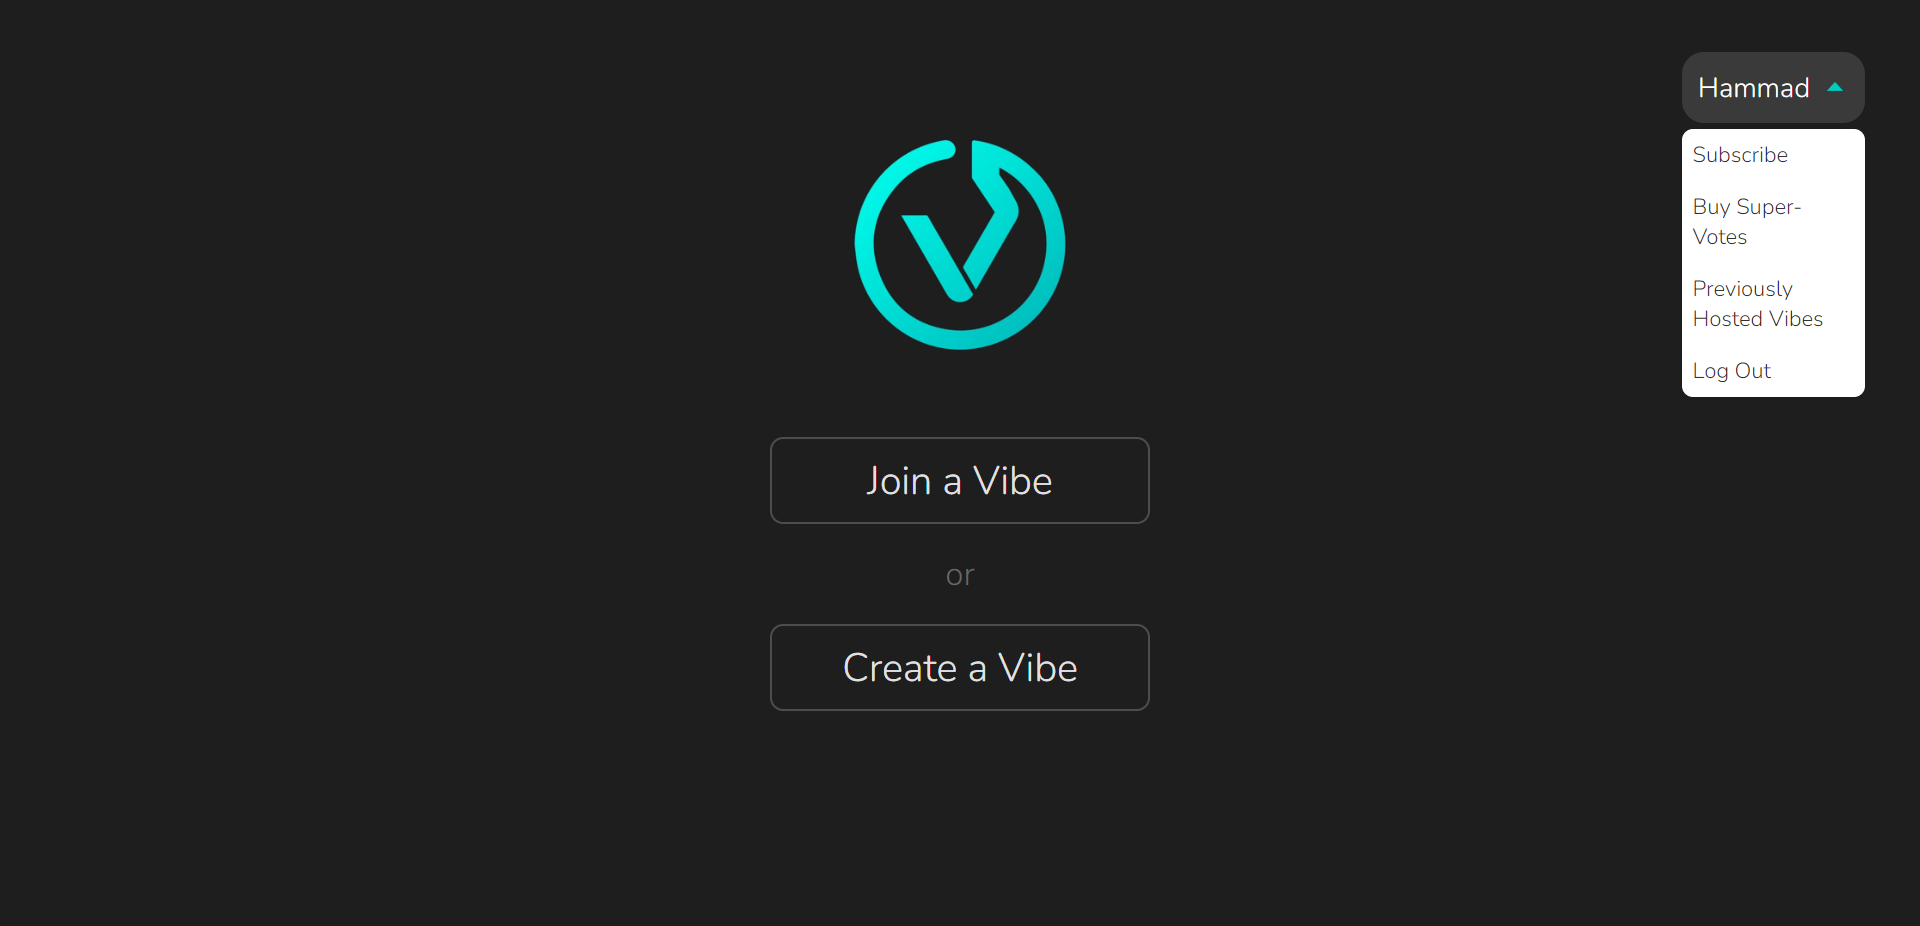Click the Hosted Vibes line of text
Image resolution: width=1920 pixels, height=926 pixels.
pyautogui.click(x=1757, y=319)
